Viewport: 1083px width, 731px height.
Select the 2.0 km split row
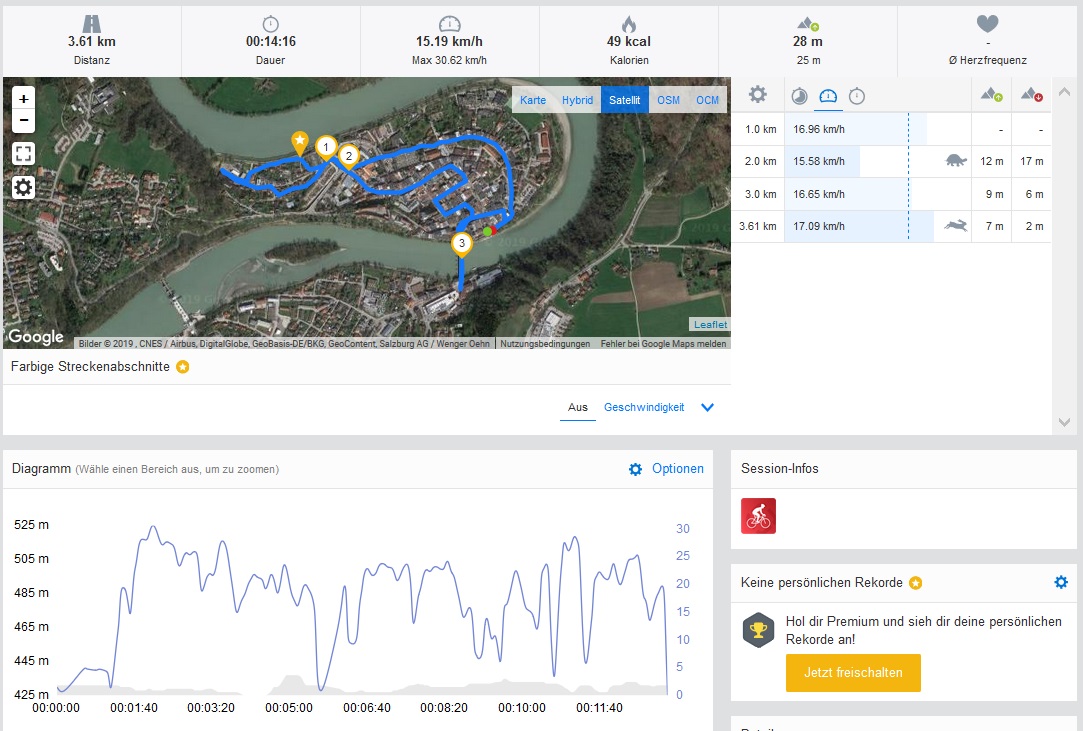[x=891, y=162]
